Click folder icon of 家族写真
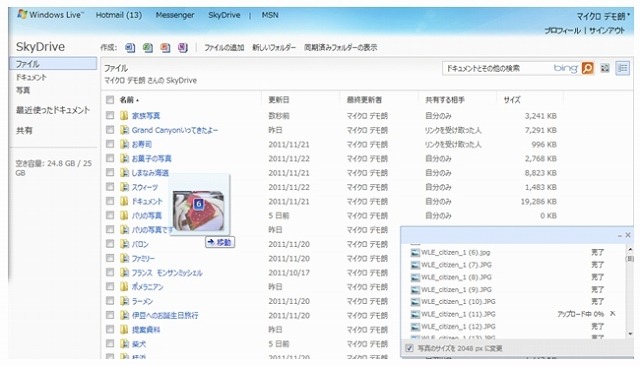Screen dimensions: 640x366 (124, 116)
